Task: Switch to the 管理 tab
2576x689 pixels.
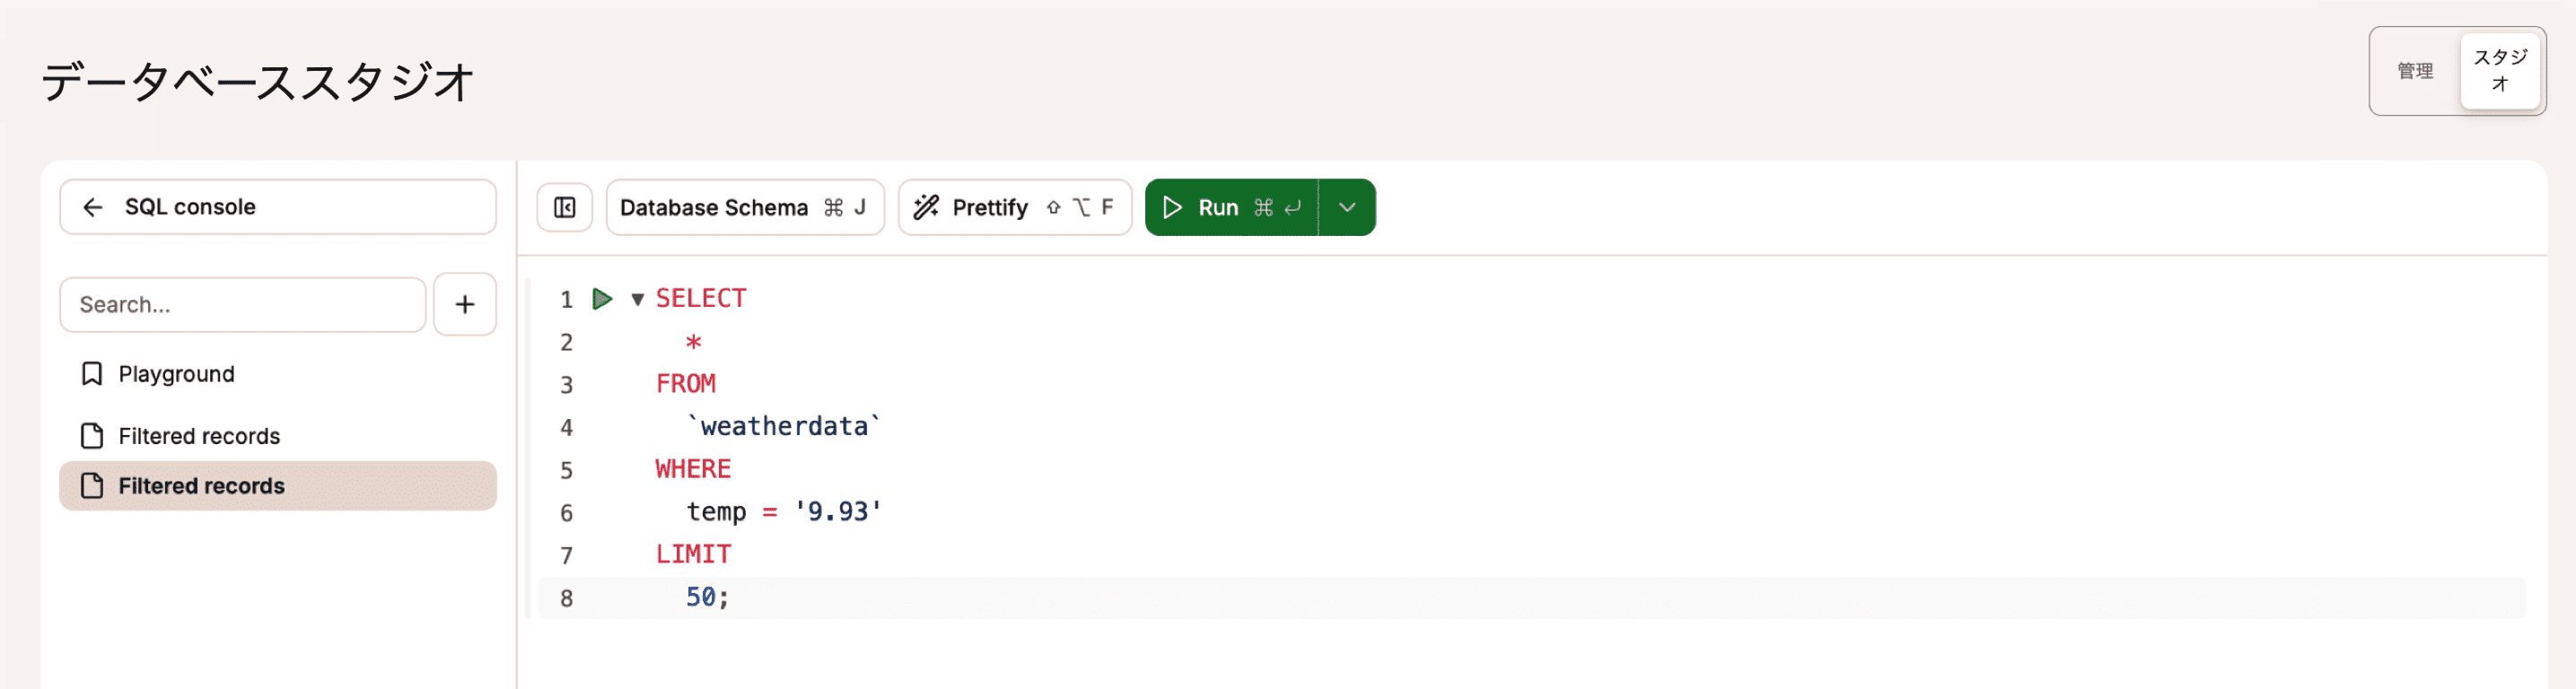Action: pyautogui.click(x=2414, y=71)
